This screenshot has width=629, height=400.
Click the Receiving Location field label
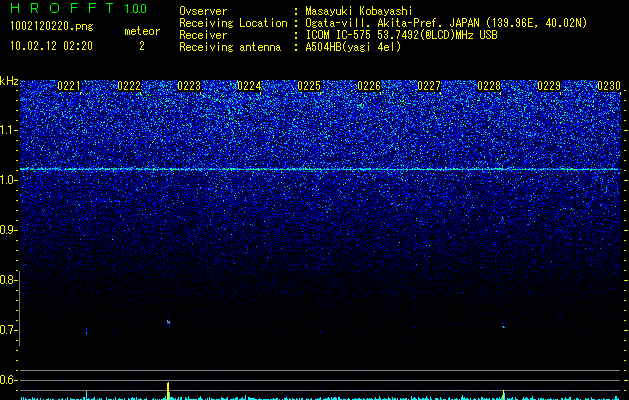[233, 23]
